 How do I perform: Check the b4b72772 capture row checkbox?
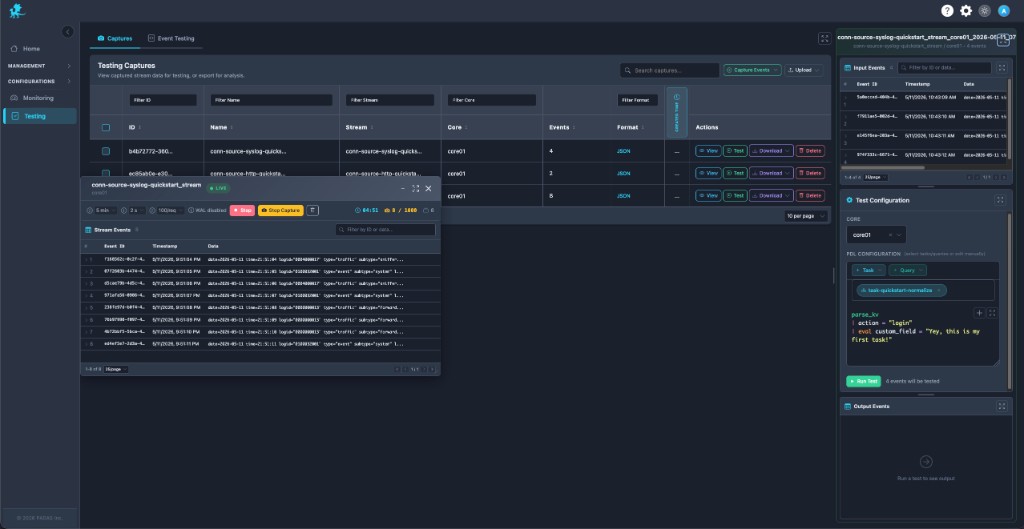point(106,151)
